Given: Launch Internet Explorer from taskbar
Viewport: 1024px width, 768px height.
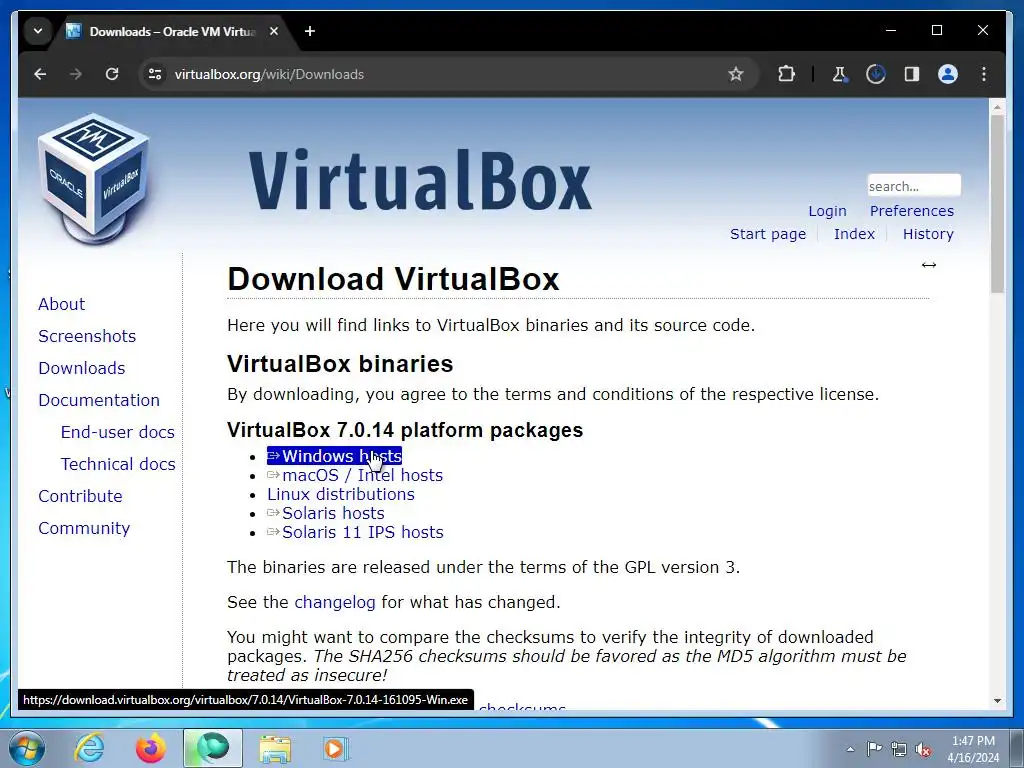Looking at the screenshot, I should pyautogui.click(x=89, y=748).
